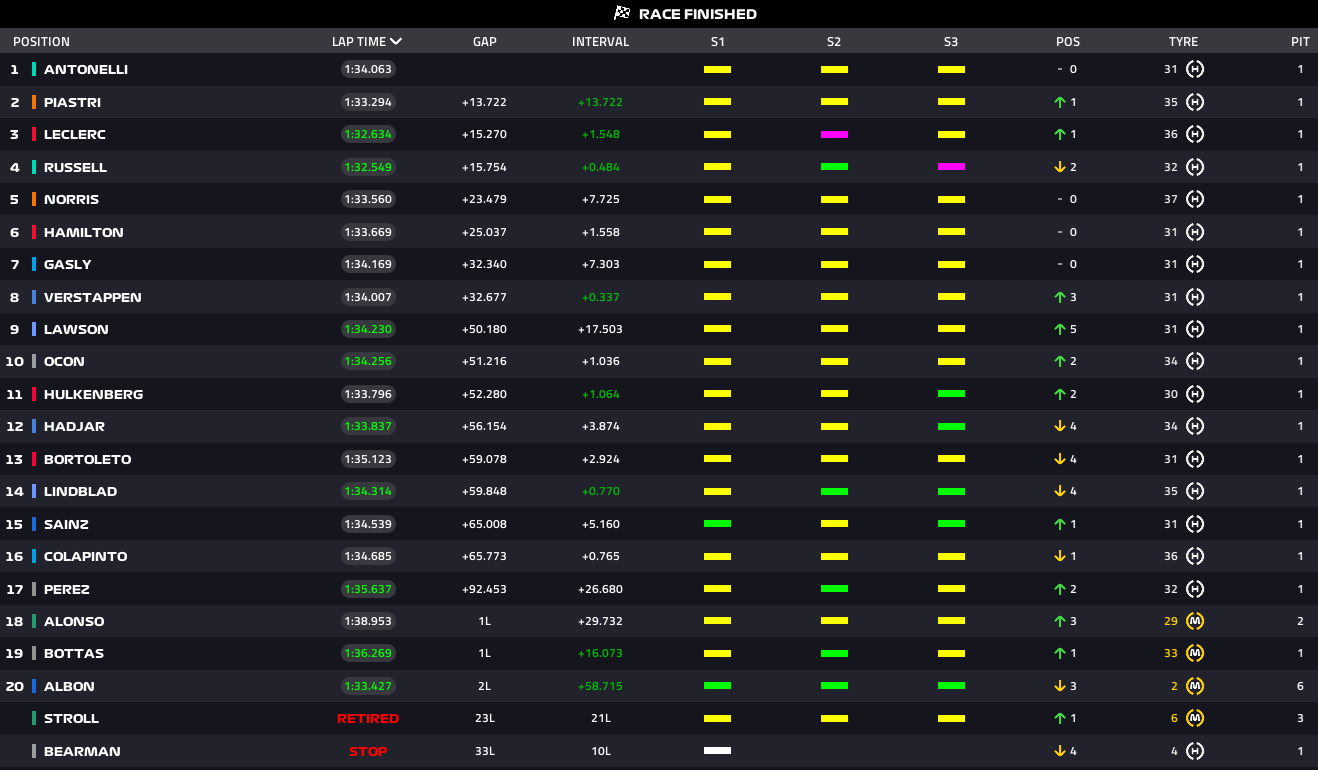Click Albon's lap time 1:33.427
The image size is (1318, 770).
tap(368, 686)
